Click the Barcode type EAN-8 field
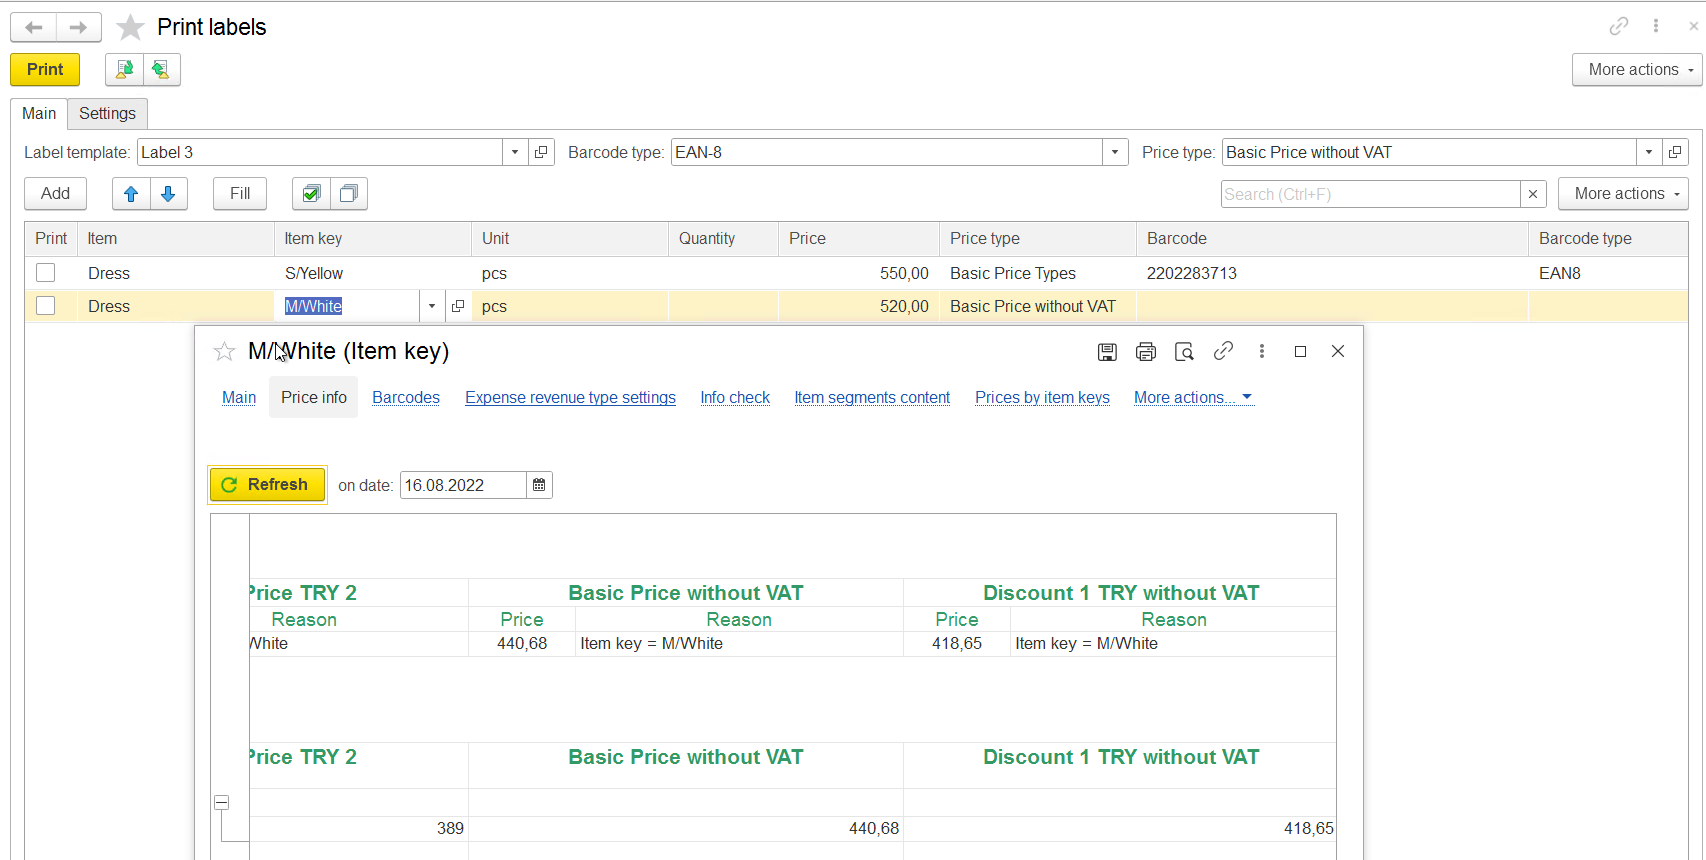 click(887, 152)
